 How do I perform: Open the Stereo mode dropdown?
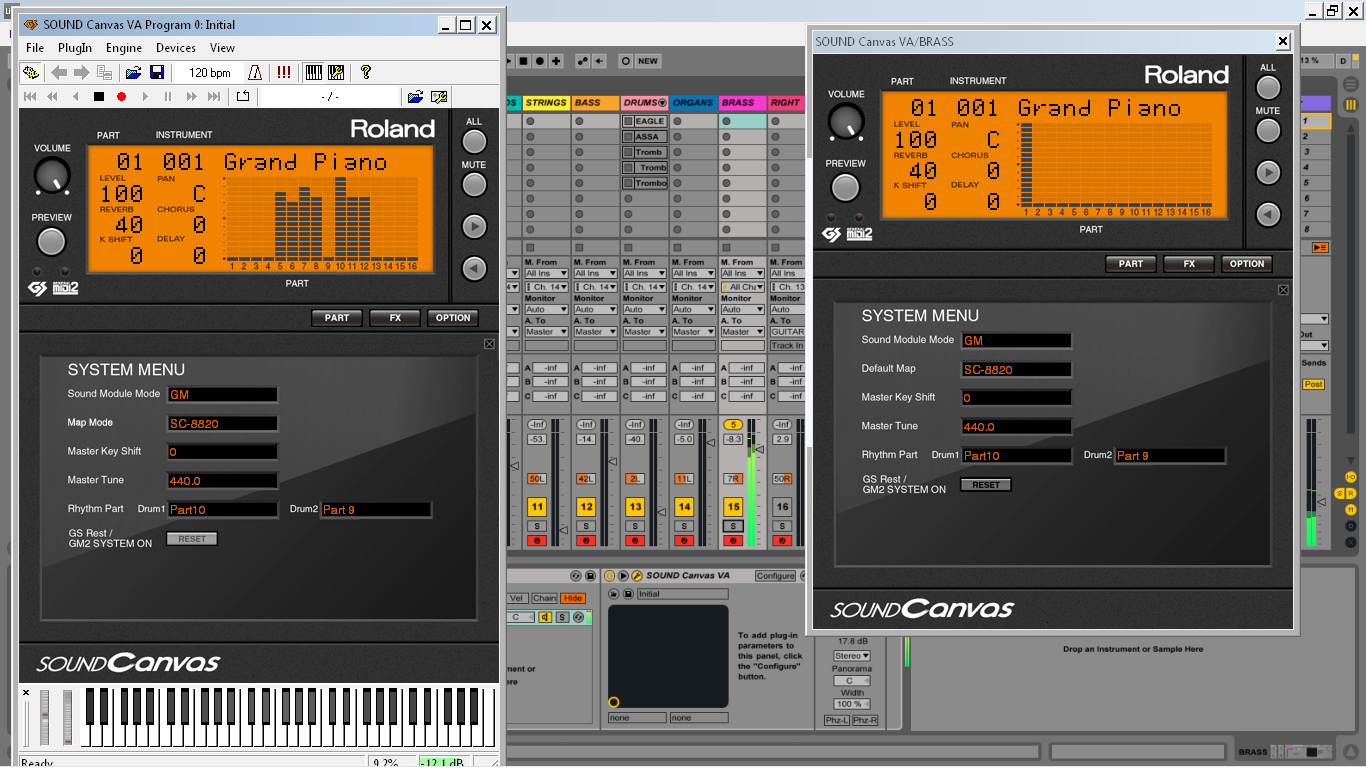852,656
